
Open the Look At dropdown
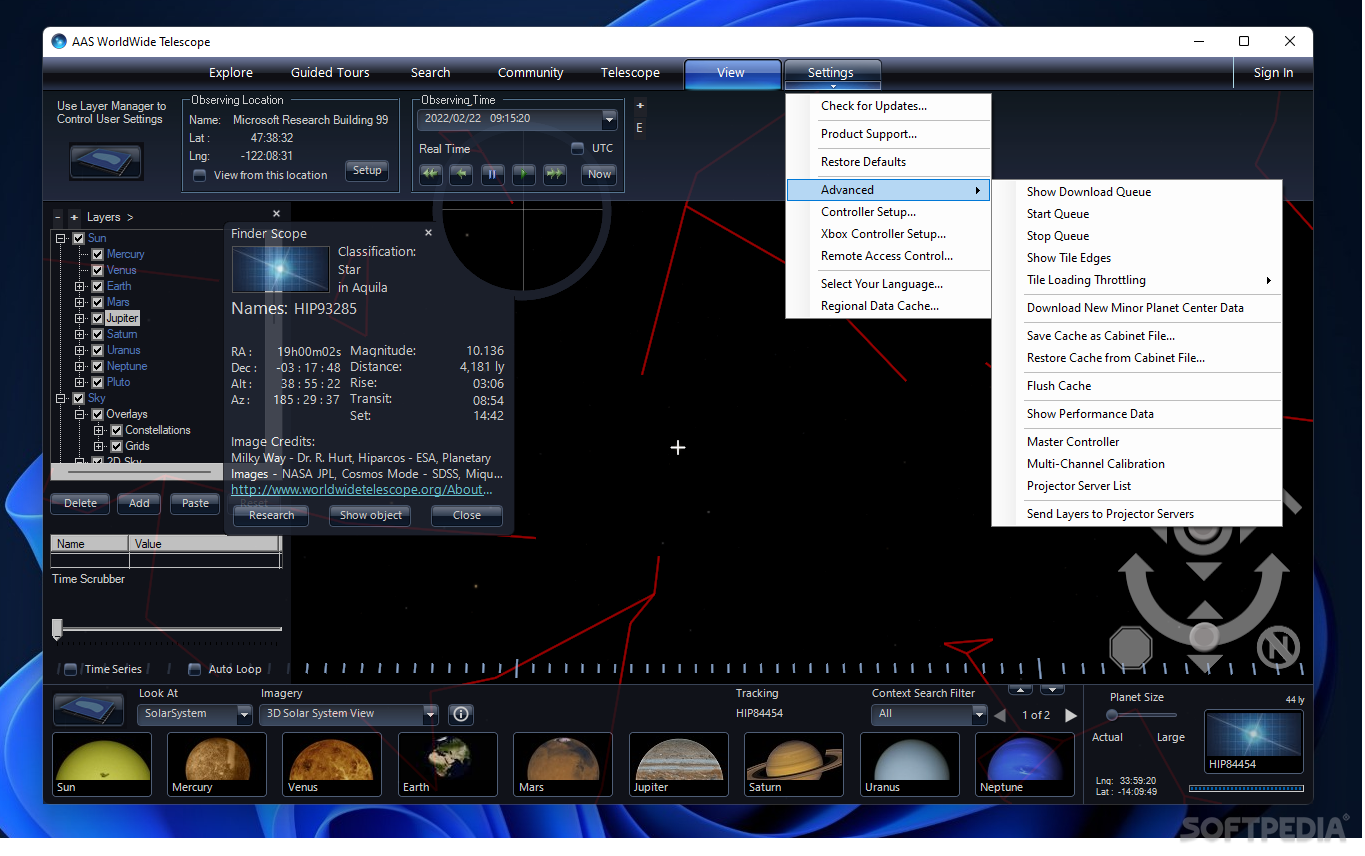tap(244, 714)
